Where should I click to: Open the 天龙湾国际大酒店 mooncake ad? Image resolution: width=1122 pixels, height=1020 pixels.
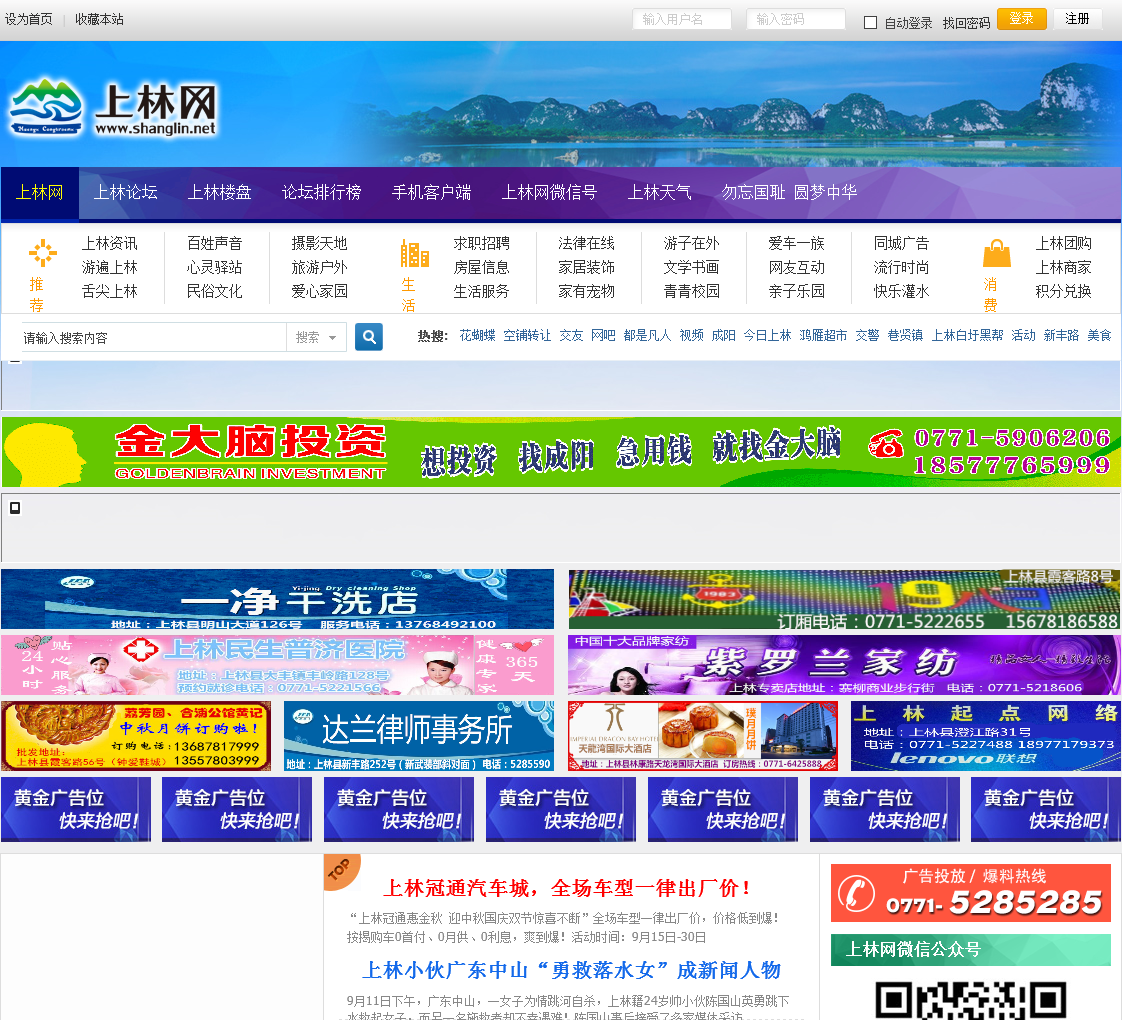click(703, 736)
